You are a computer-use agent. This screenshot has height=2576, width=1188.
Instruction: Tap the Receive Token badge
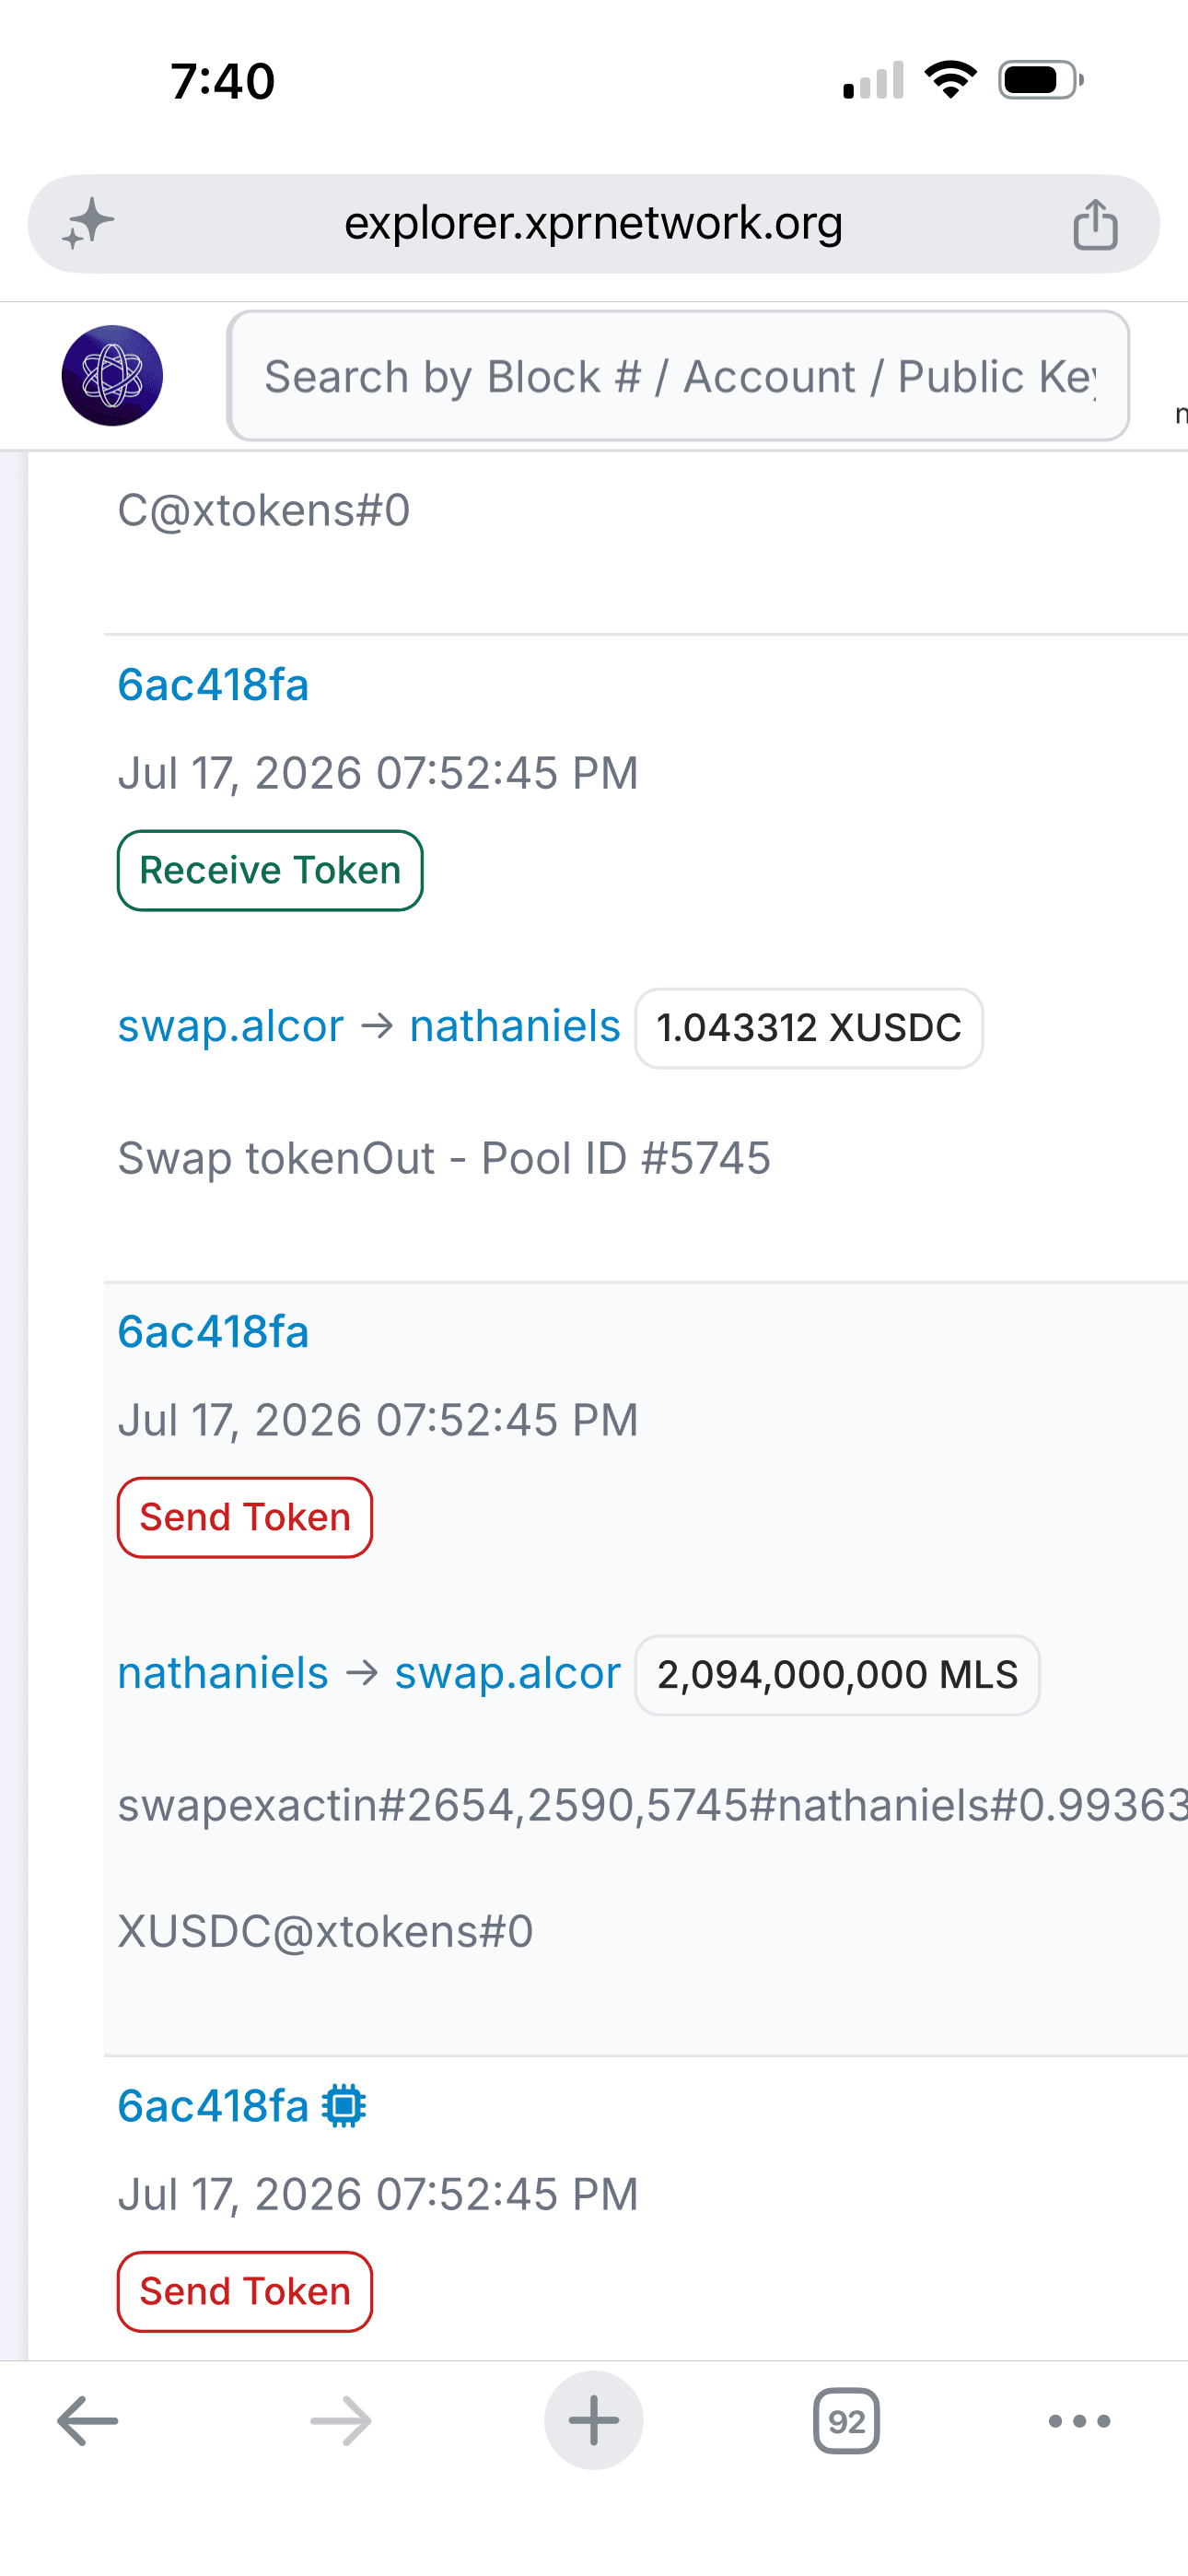tap(270, 870)
